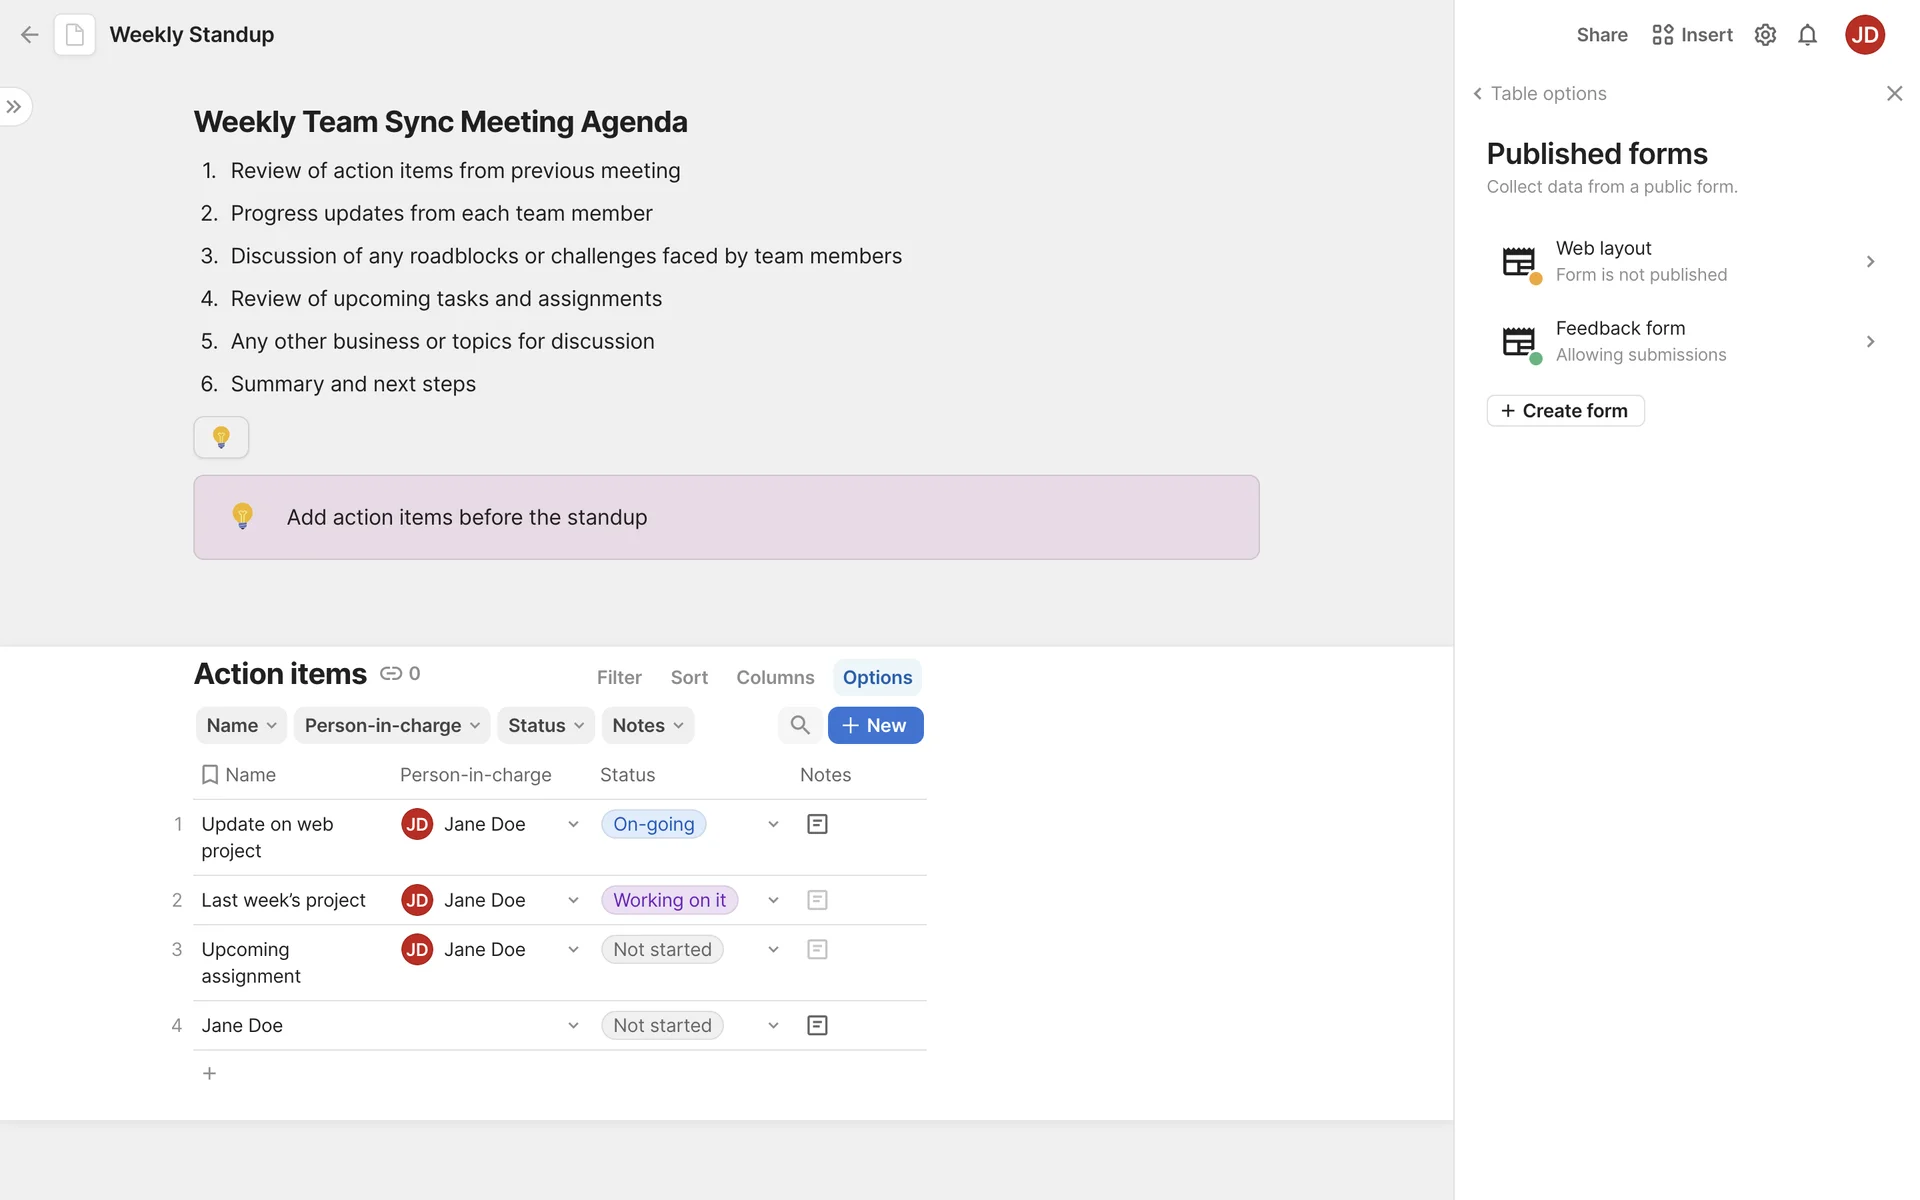This screenshot has height=1200, width=1920.
Task: Add a new row with New button
Action: 875,725
